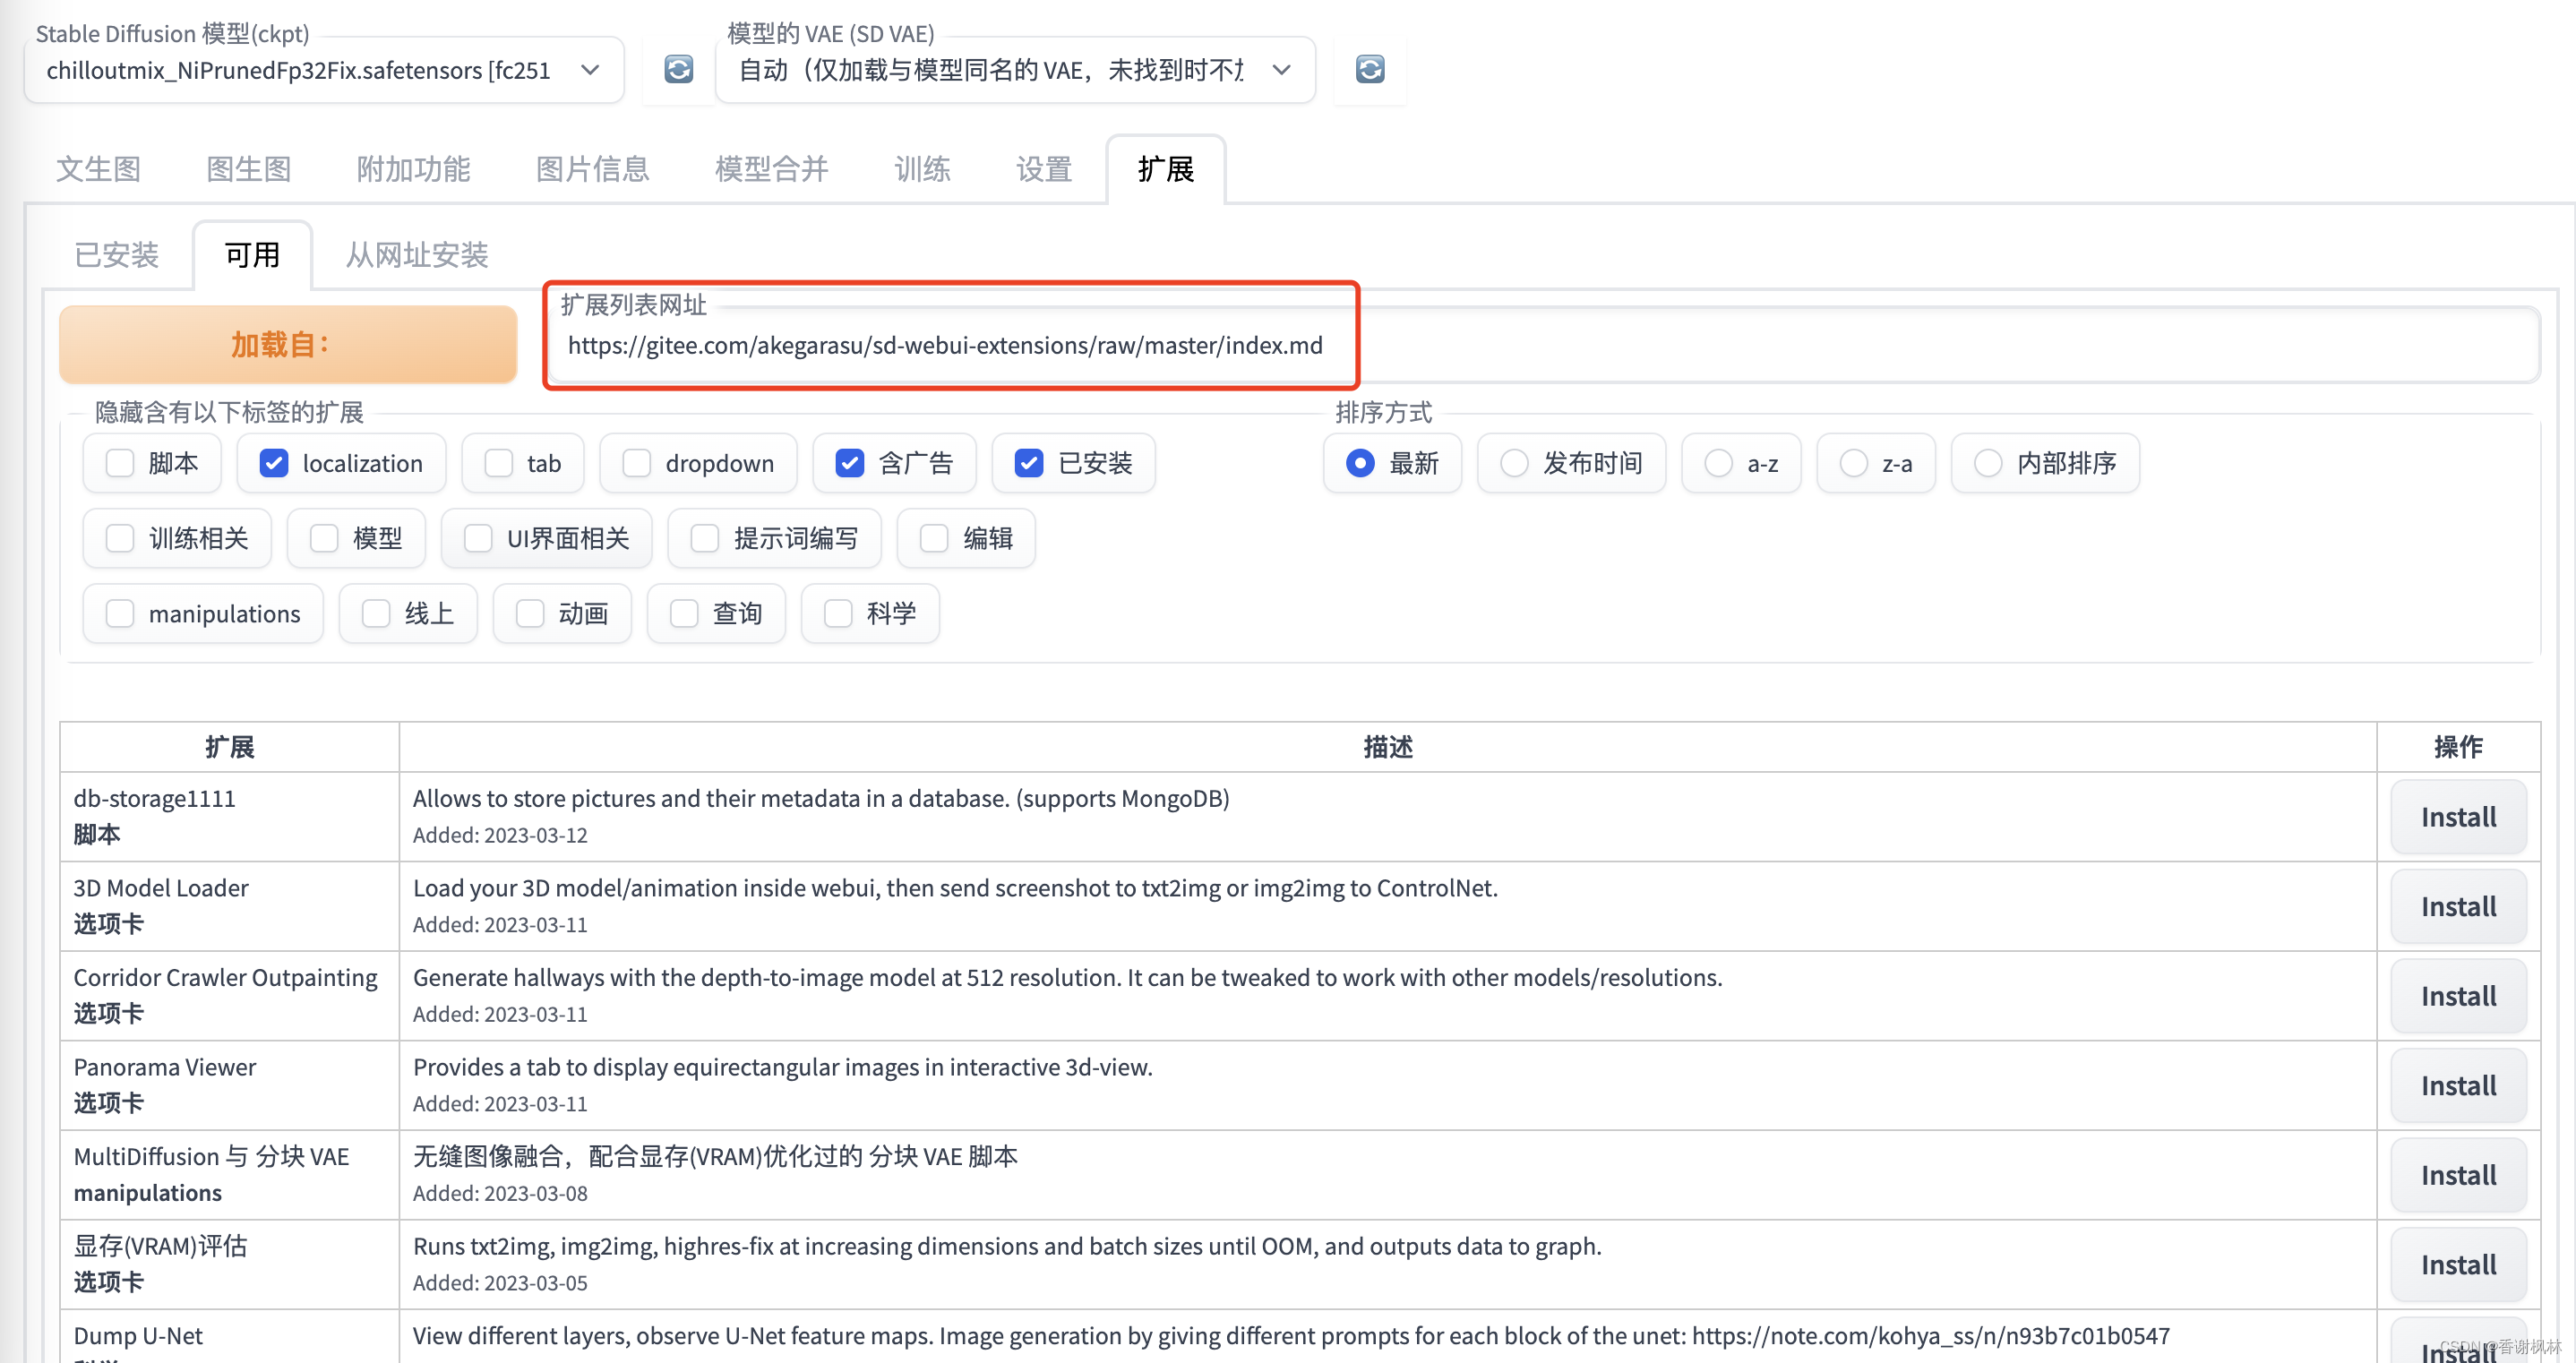Click the extension list URL field

944,345
